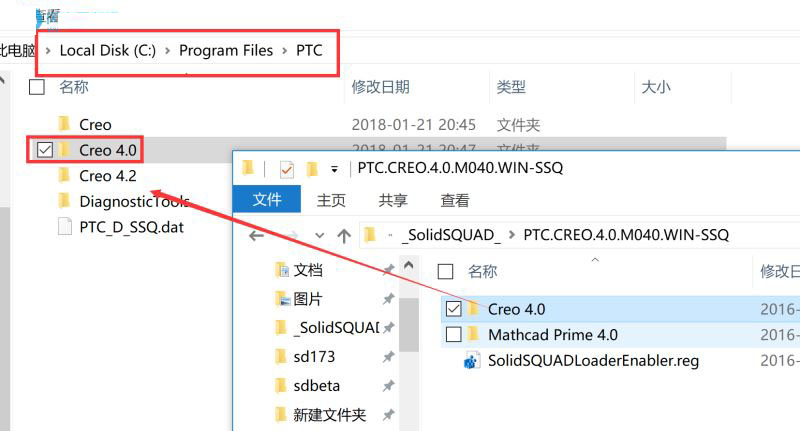Tick the Mathcad Prime 4.0 checkbox

click(x=453, y=335)
